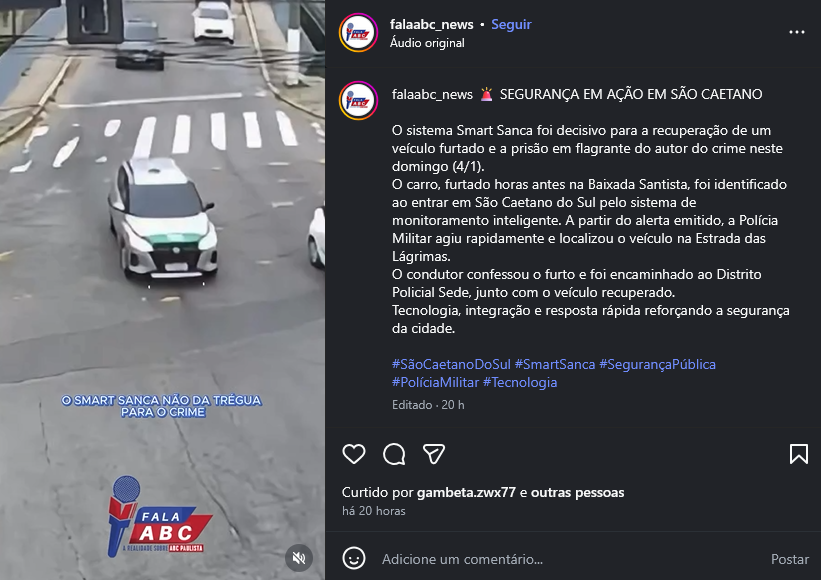Save post with bookmark icon
Viewport: 821px width, 580px height.
point(798,454)
